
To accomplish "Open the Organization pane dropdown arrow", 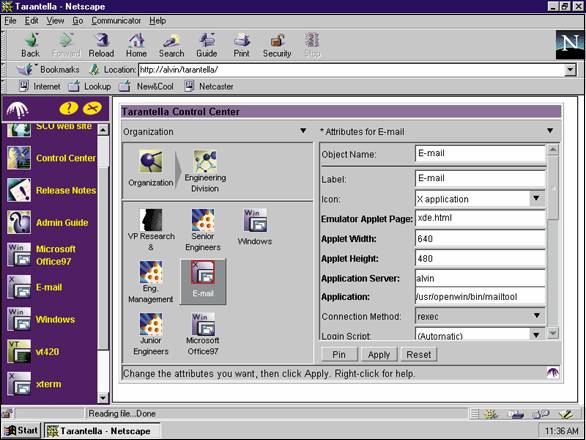I will coord(303,131).
